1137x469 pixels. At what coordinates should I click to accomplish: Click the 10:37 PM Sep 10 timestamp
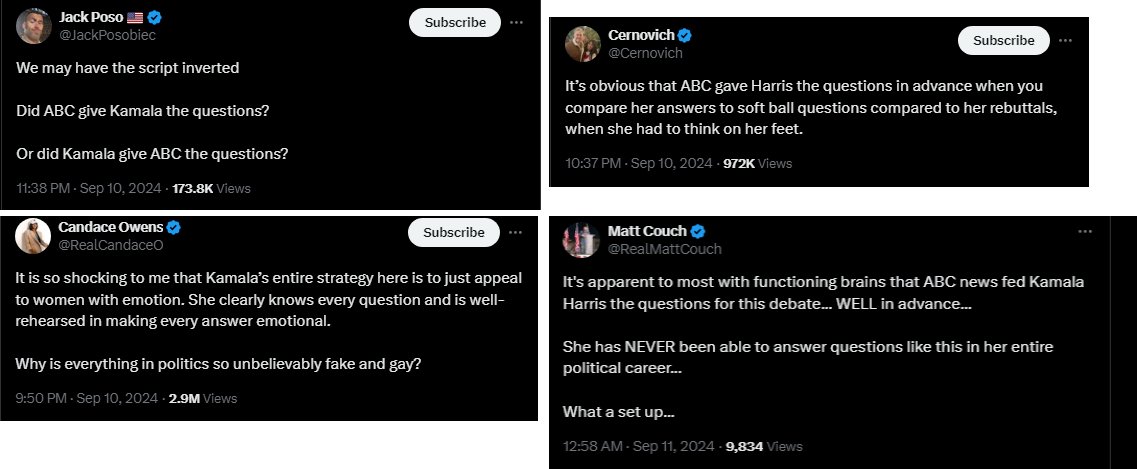click(640, 162)
